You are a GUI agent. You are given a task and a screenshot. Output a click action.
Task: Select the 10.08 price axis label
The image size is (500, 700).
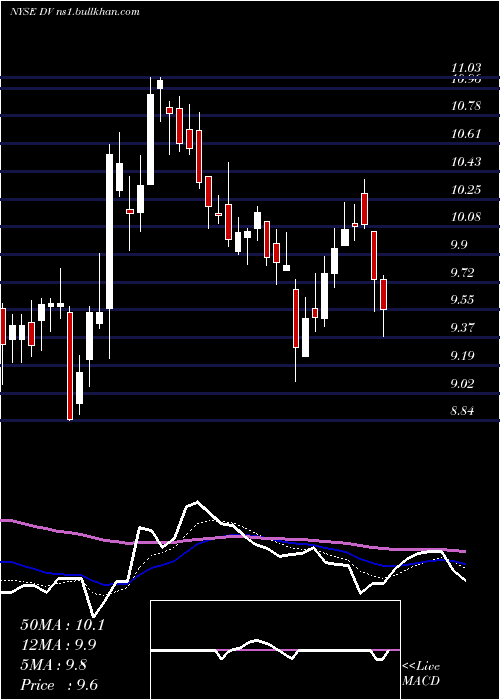(x=466, y=217)
